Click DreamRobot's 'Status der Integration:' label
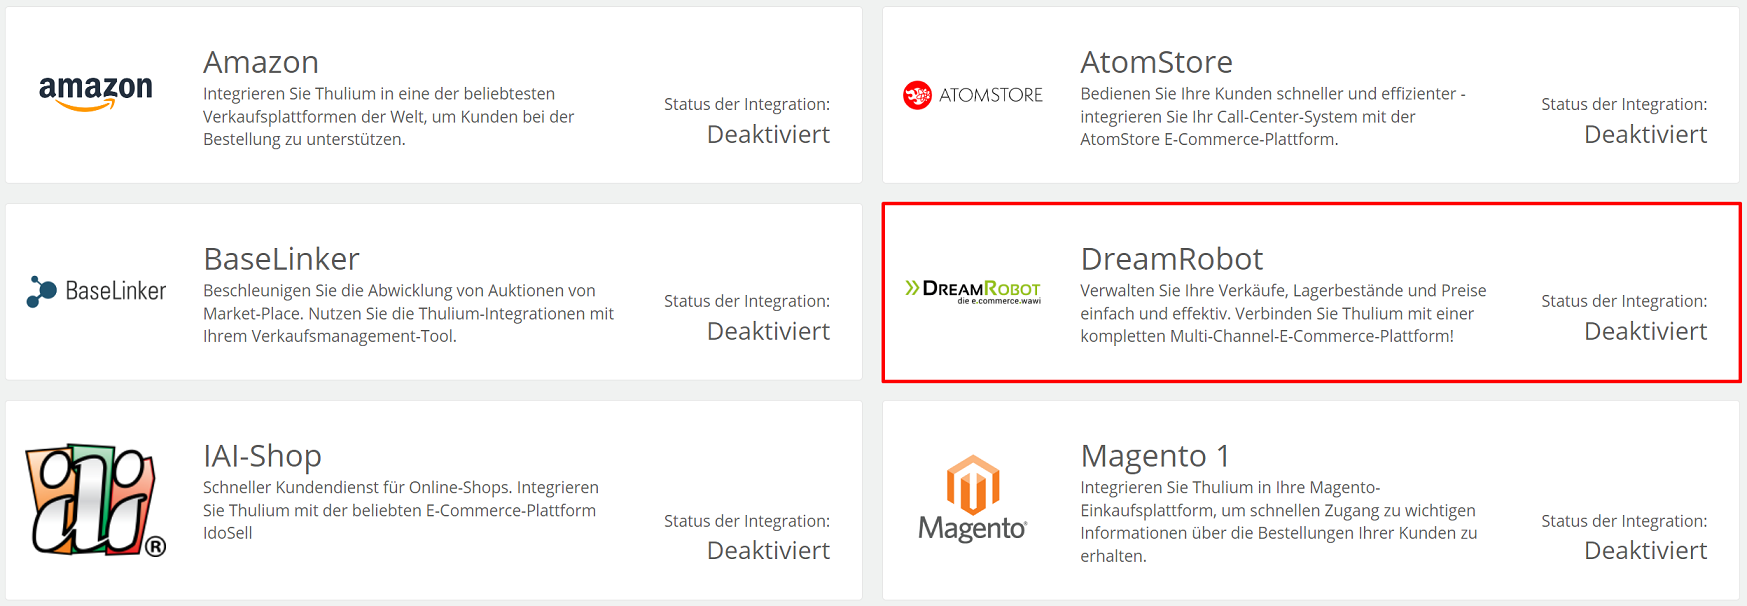Image resolution: width=1747 pixels, height=606 pixels. point(1624,301)
